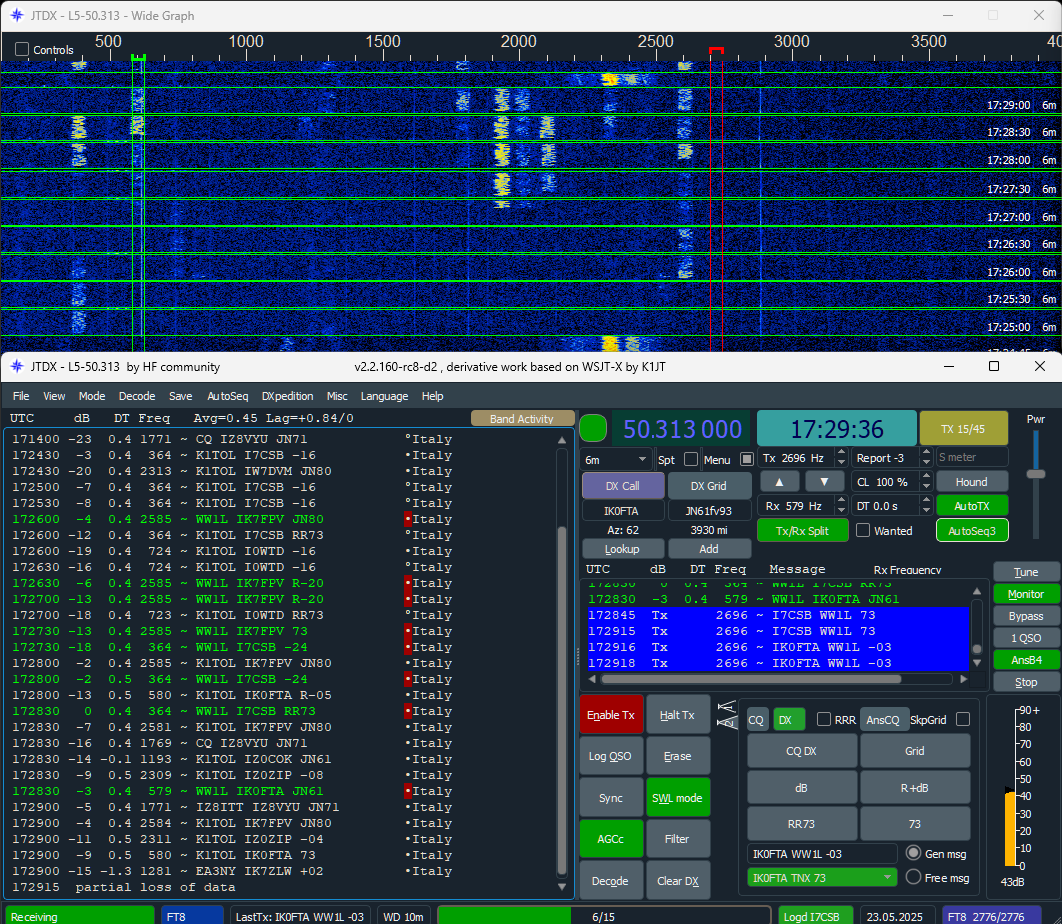
Task: Click the Tune button
Action: pyautogui.click(x=1025, y=572)
